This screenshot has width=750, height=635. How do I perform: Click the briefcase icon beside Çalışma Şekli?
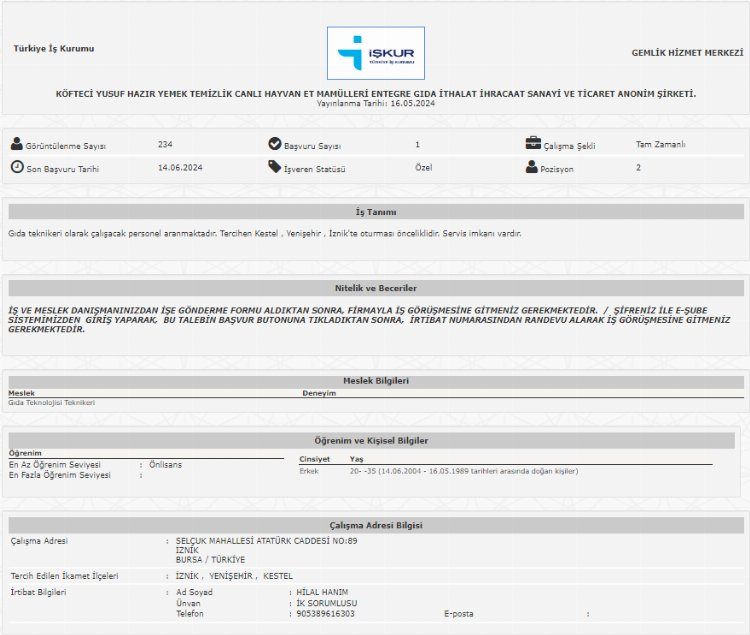533,144
